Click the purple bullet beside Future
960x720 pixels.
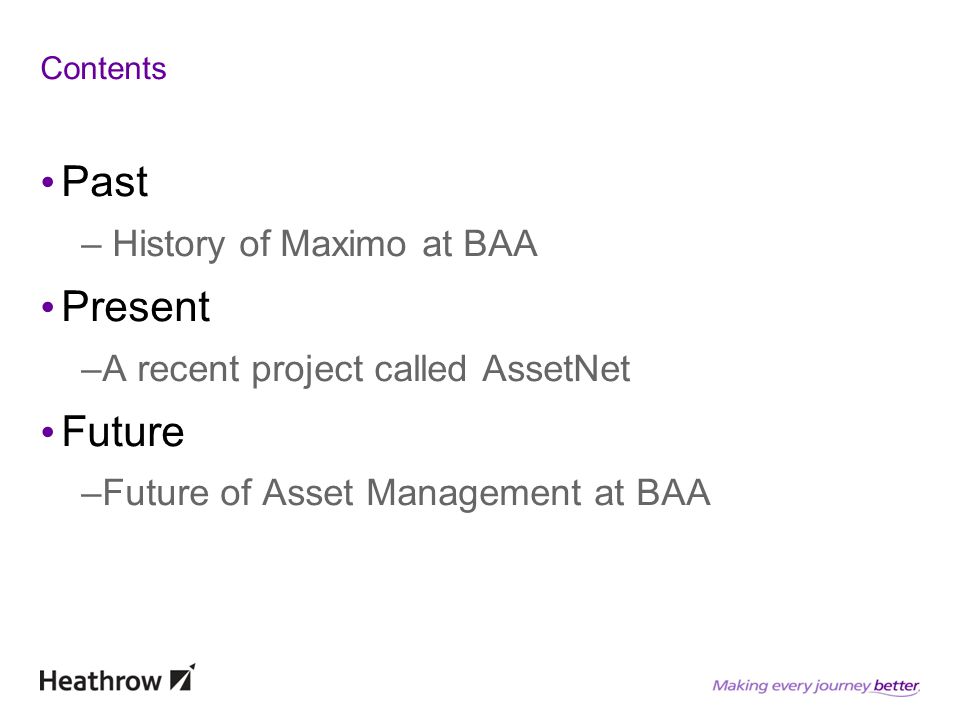[x=48, y=432]
